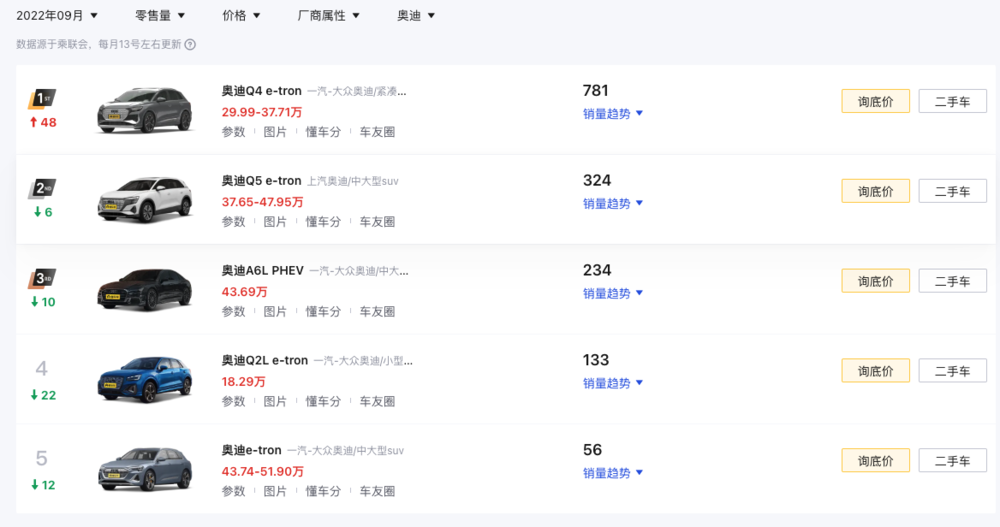Open 图片 for 奥迪Q4 e-tron
The image size is (1000, 527).
pyautogui.click(x=275, y=132)
